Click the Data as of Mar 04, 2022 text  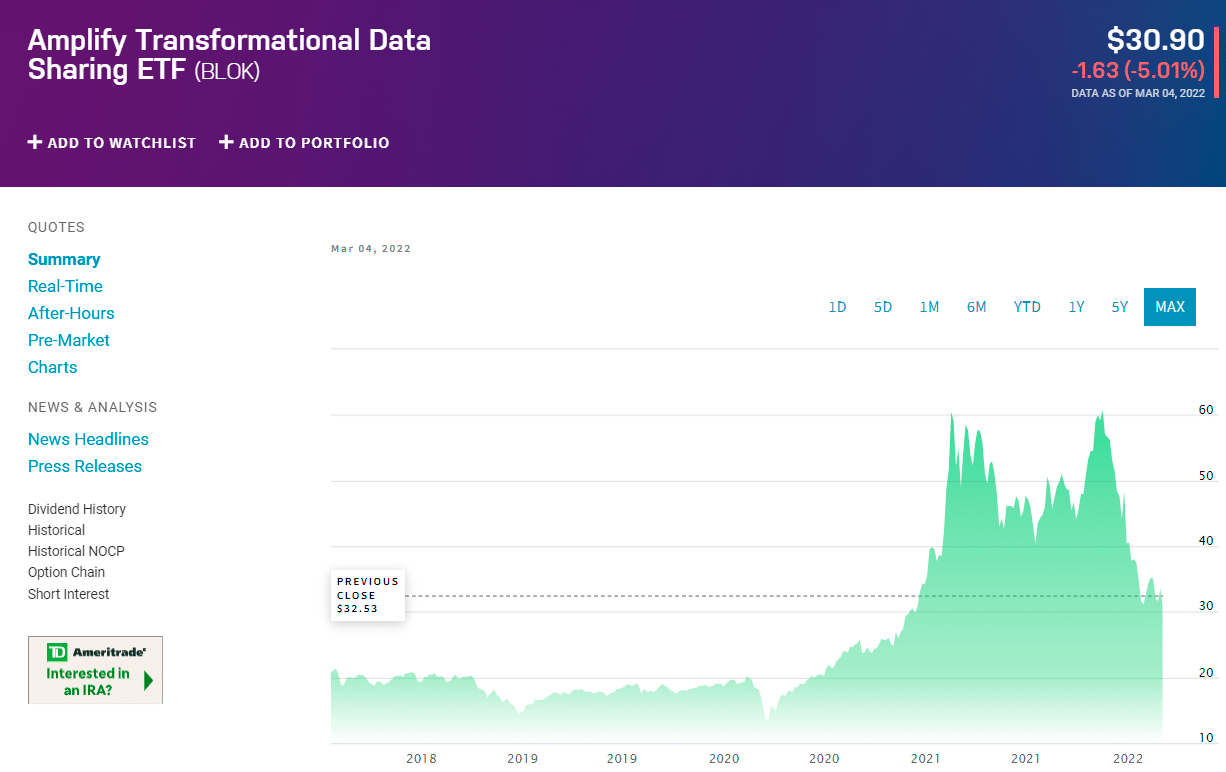tap(1138, 93)
